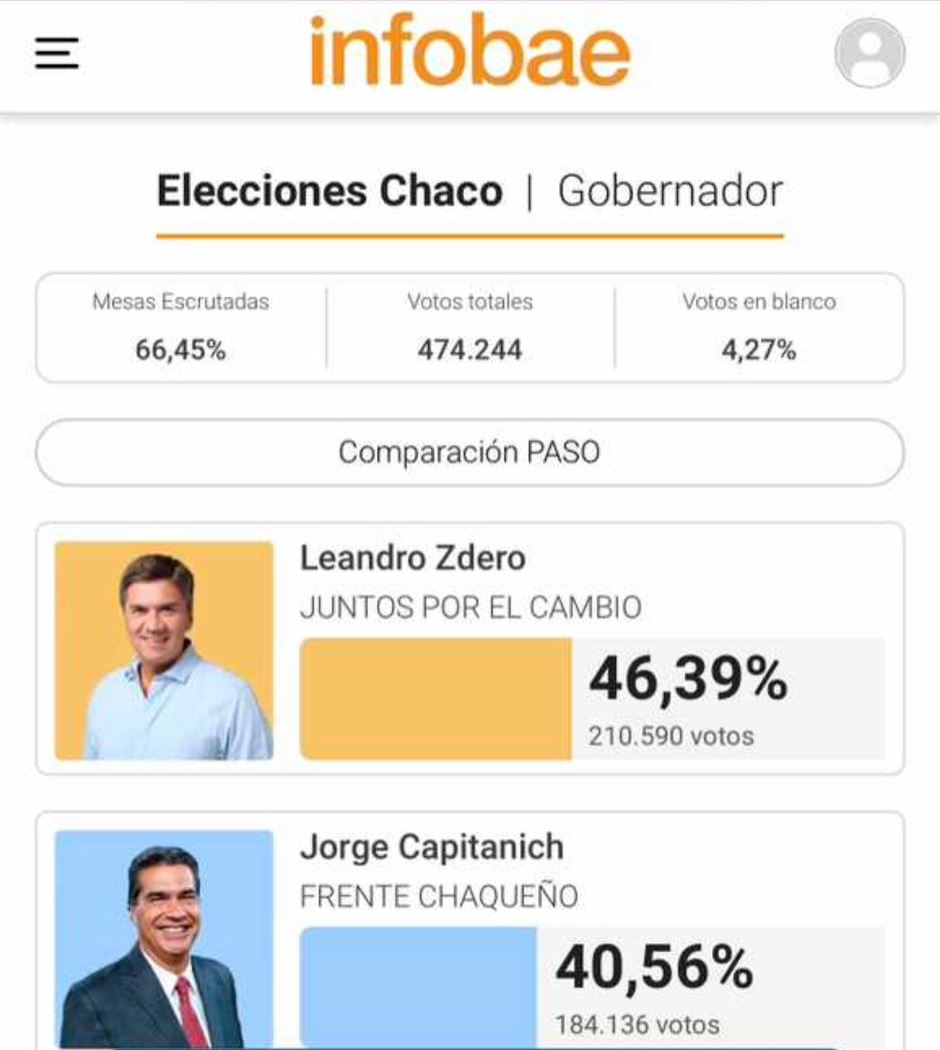Open Leandro Zdero's candidate photo

click(x=164, y=651)
